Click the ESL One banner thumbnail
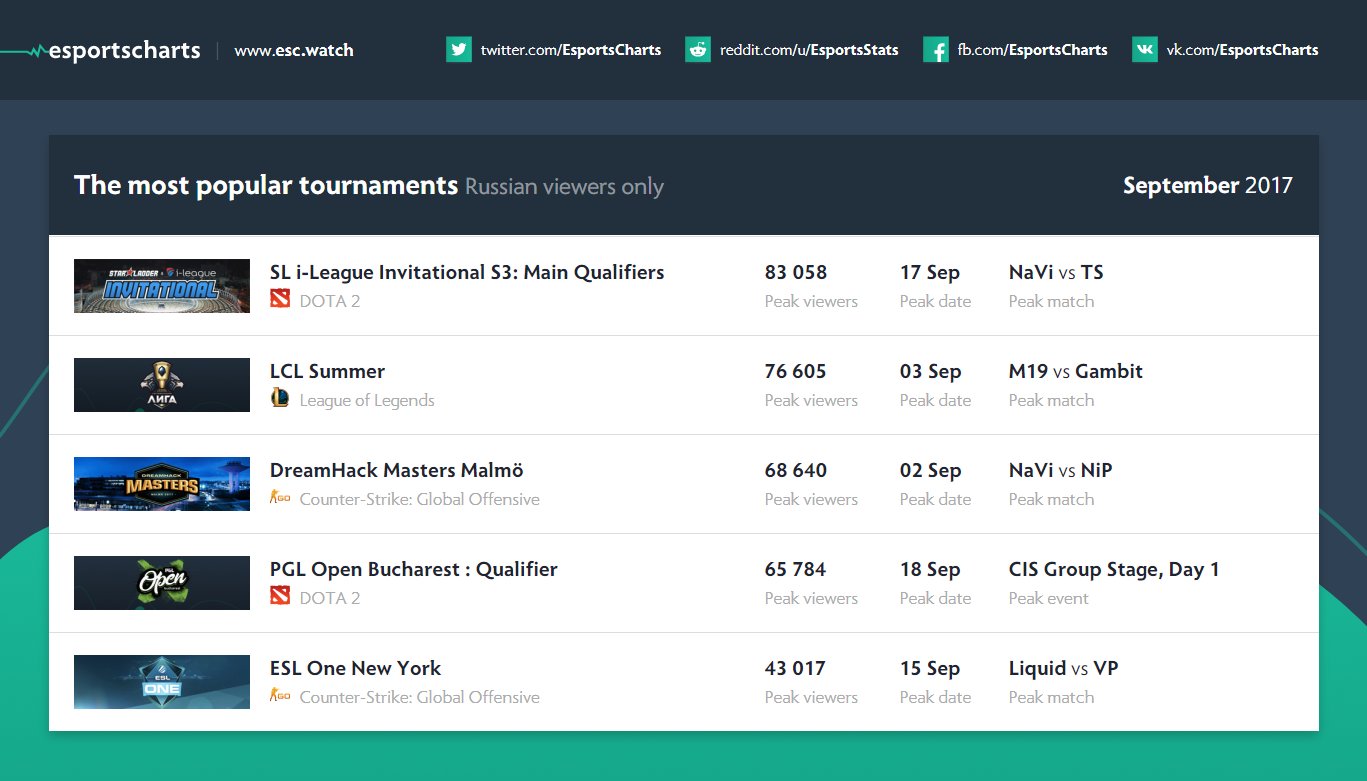 [162, 682]
